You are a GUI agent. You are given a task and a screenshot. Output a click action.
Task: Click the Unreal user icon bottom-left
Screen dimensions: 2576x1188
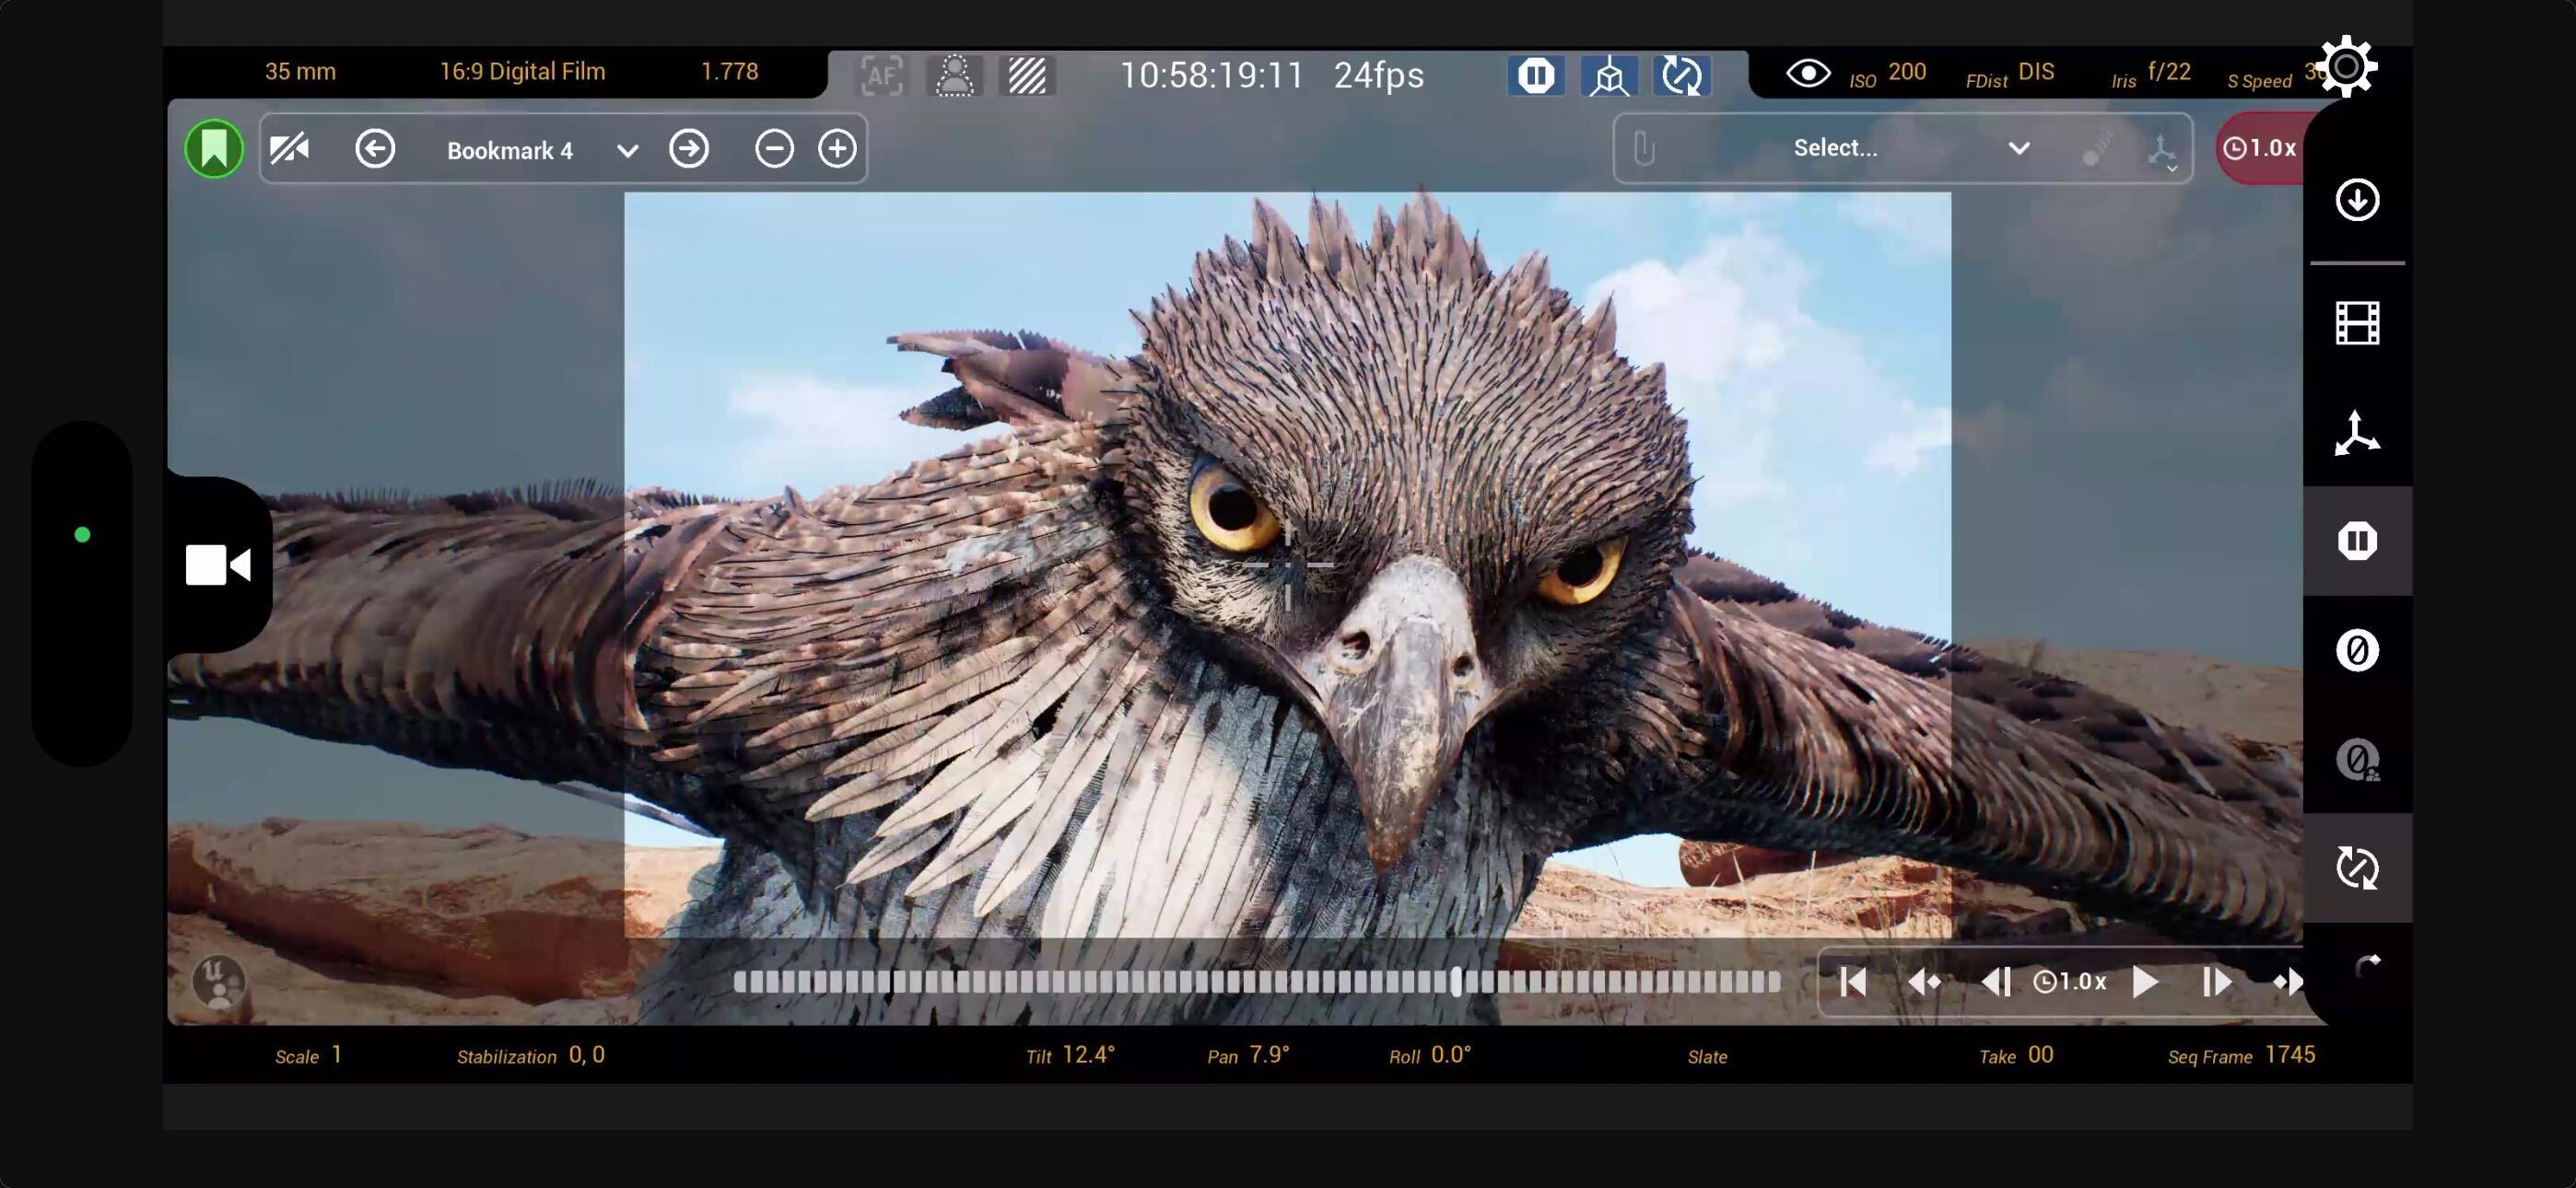(218, 981)
